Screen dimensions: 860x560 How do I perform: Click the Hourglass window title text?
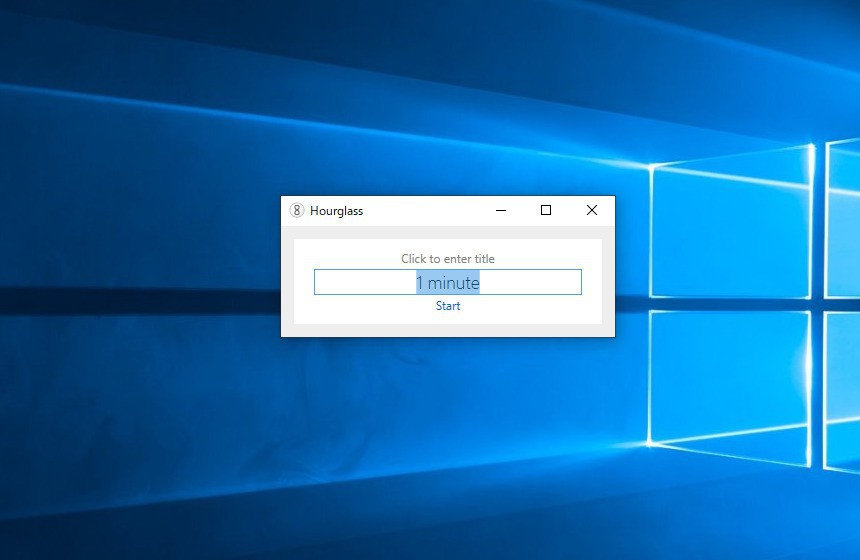pyautogui.click(x=336, y=211)
